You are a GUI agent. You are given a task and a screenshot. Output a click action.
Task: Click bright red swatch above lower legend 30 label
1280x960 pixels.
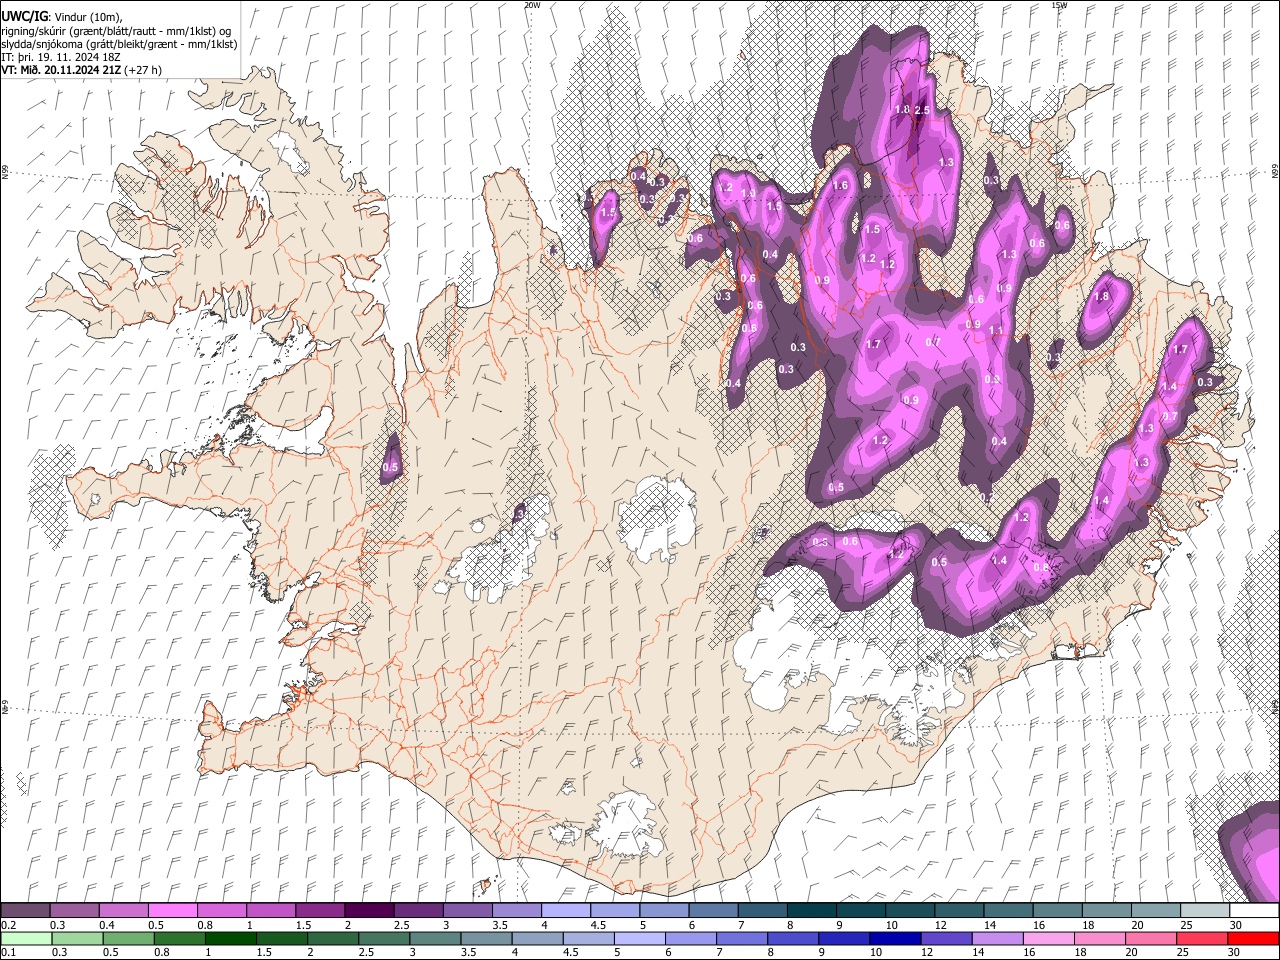point(1253,938)
